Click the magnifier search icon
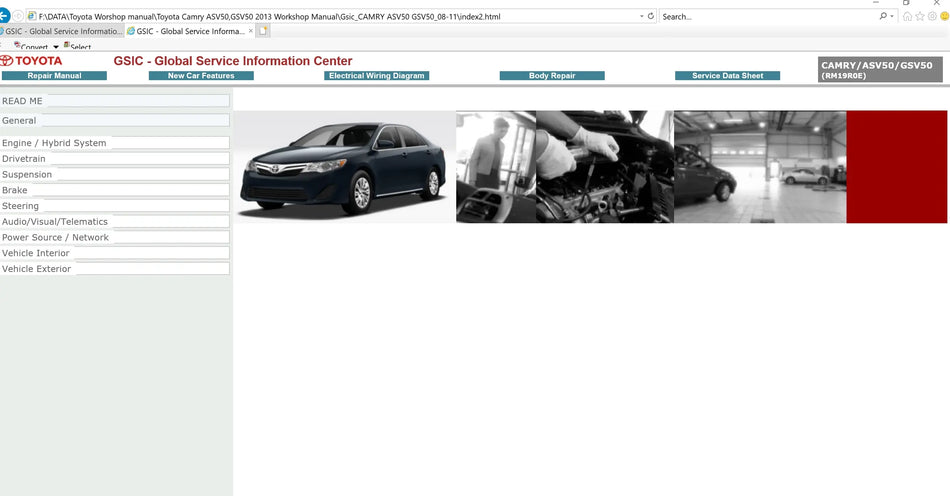Screen dimensions: 950x496 click(883, 16)
